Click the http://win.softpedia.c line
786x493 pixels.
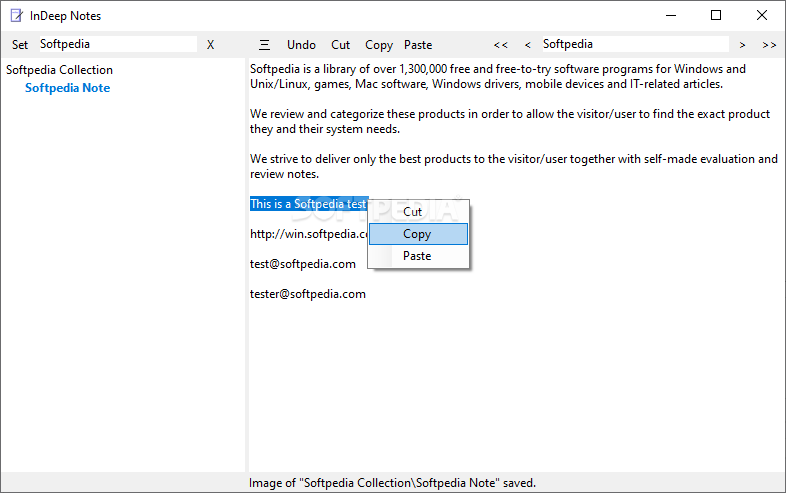coord(309,234)
